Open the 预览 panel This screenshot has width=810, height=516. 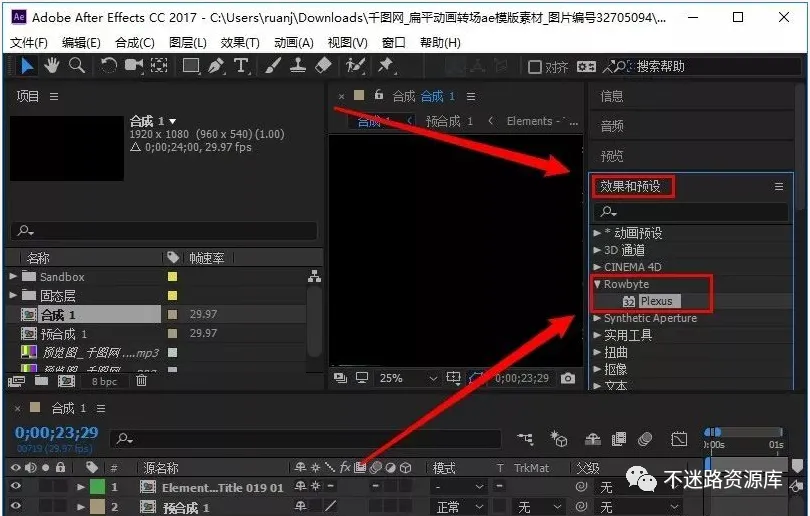(612, 156)
